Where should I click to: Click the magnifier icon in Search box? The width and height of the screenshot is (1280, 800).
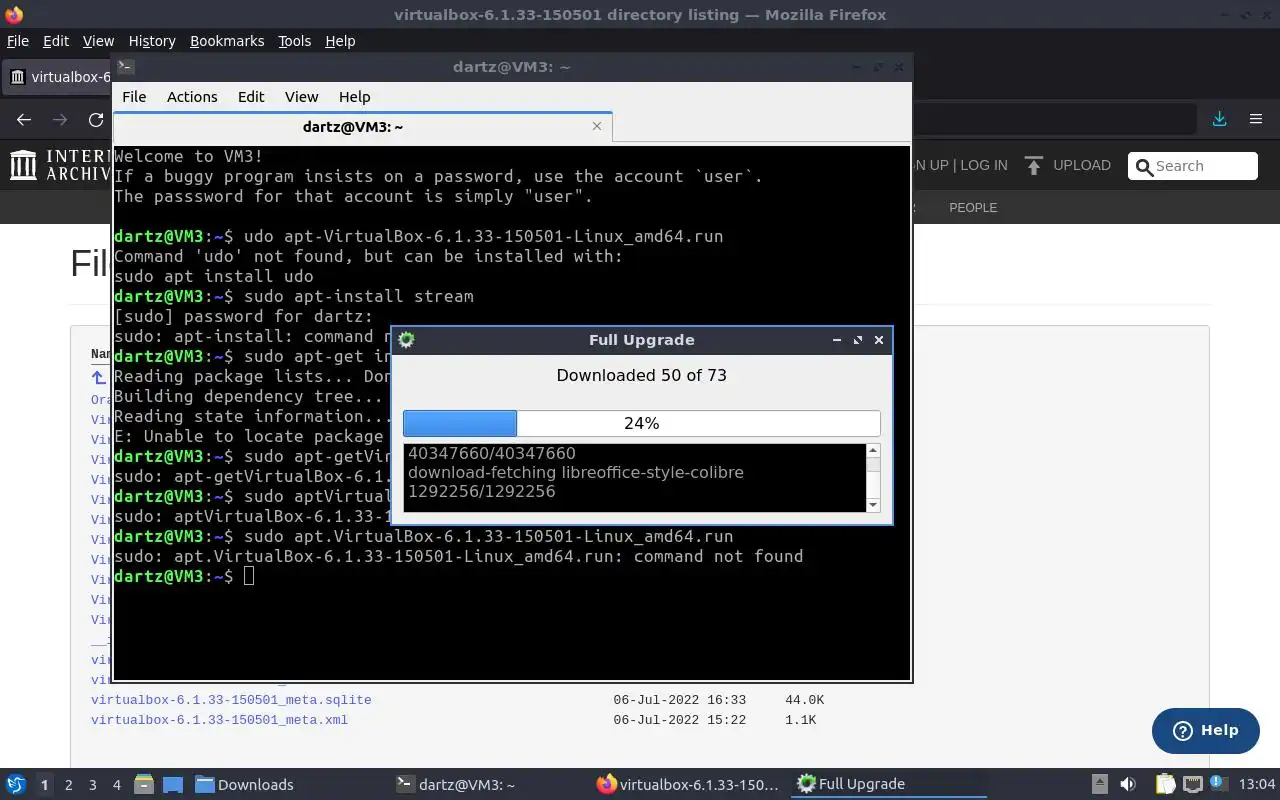click(1145, 166)
